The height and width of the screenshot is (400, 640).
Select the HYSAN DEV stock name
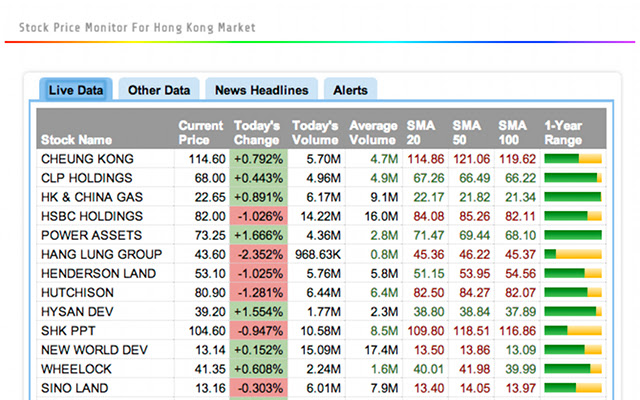click(x=77, y=312)
